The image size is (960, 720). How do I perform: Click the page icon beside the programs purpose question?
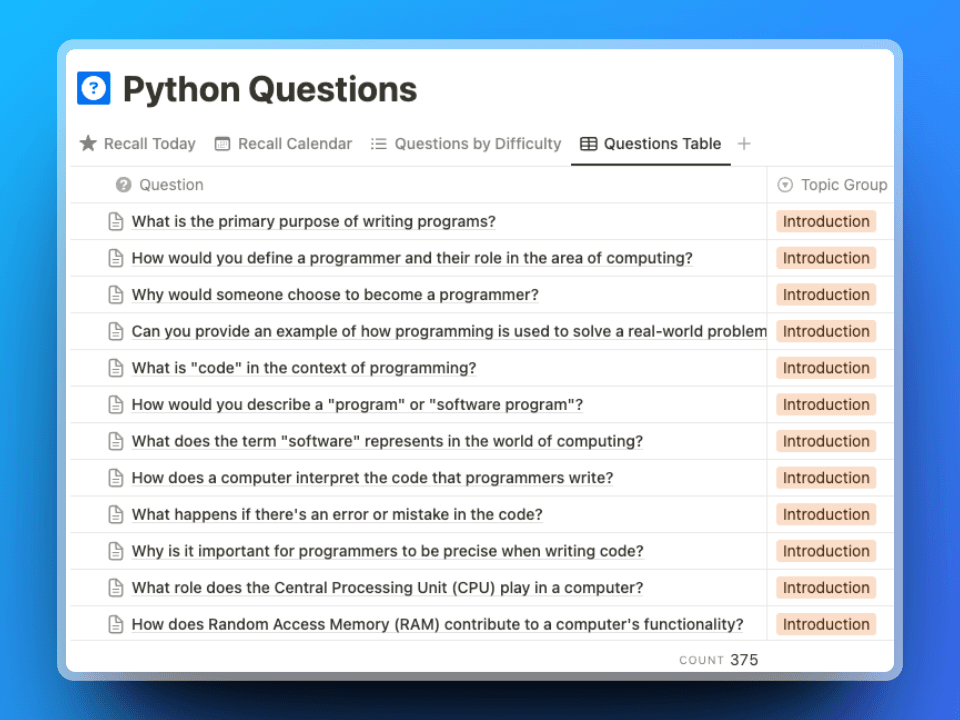click(114, 220)
